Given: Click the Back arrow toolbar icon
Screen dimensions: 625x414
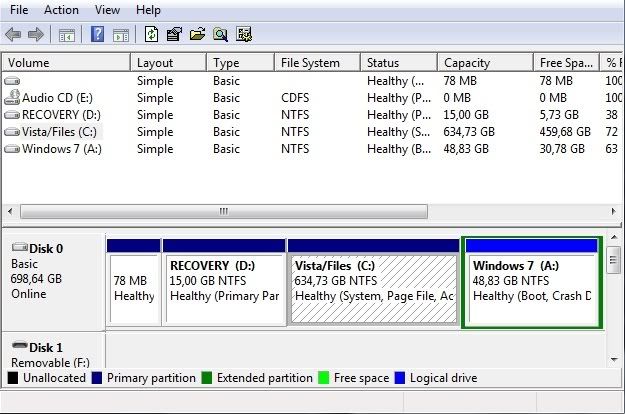Looking at the screenshot, I should pos(13,34).
